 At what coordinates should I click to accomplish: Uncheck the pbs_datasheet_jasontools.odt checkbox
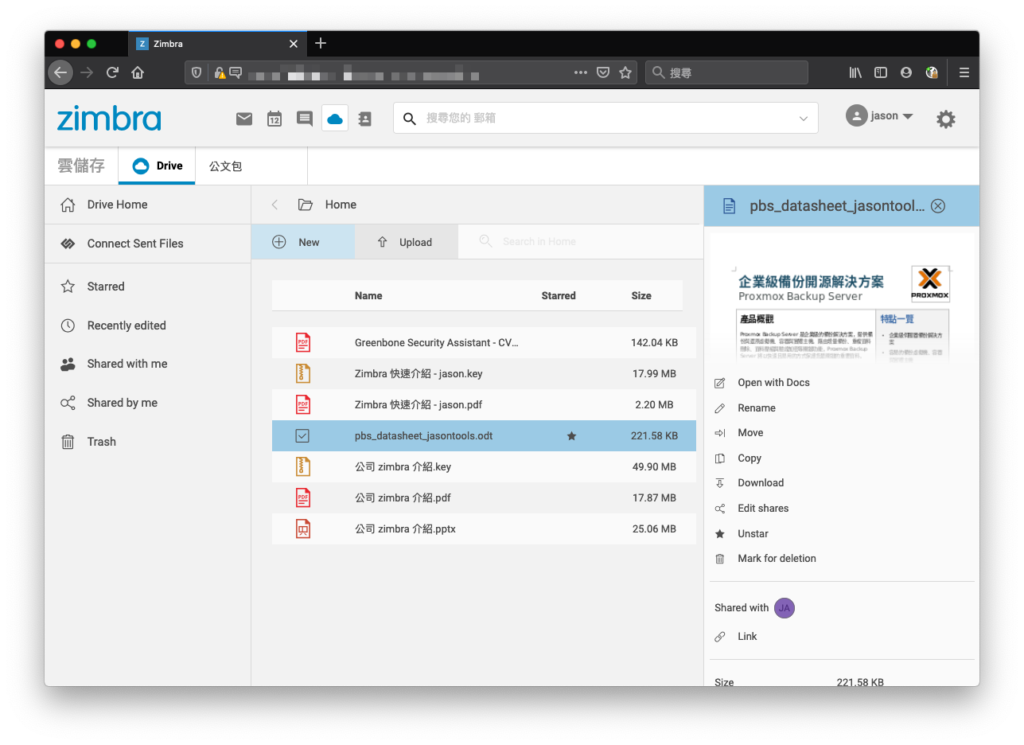click(x=302, y=436)
